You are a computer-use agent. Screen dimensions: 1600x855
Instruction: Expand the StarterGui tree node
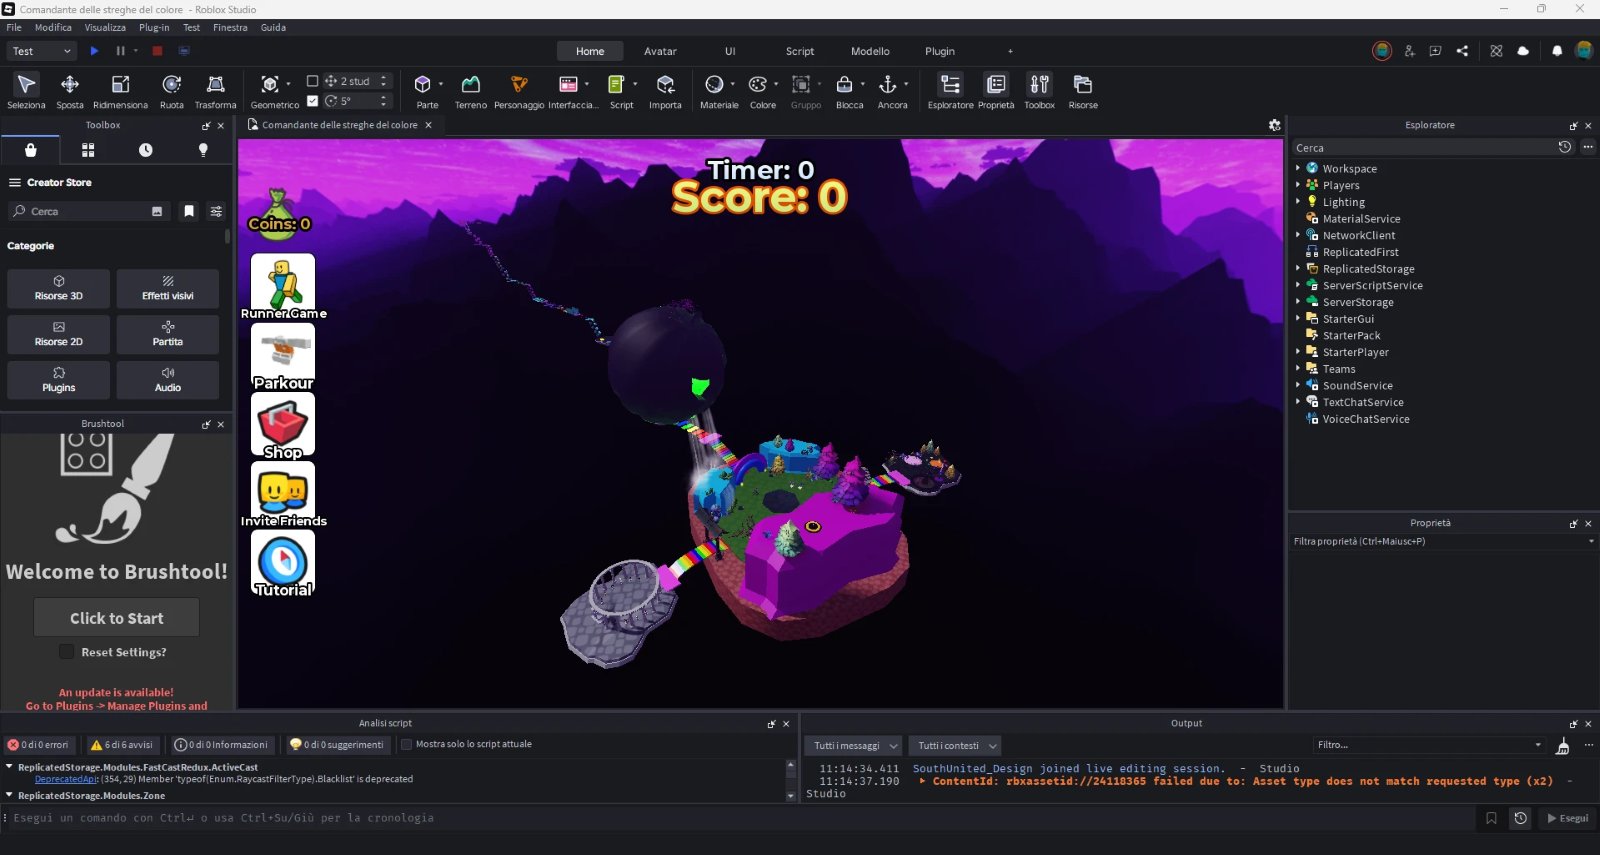[1298, 318]
